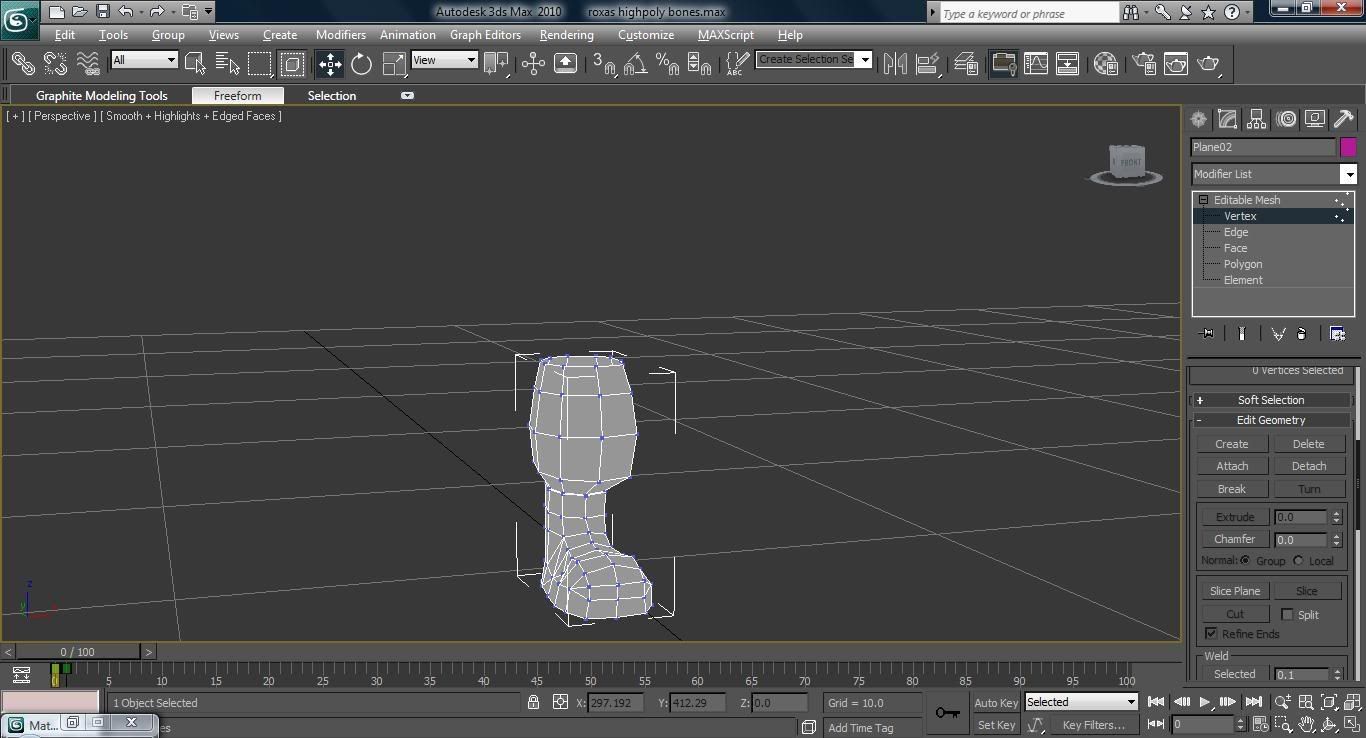Activate the Select and Rotate tool
The width and height of the screenshot is (1366, 738).
tap(362, 64)
